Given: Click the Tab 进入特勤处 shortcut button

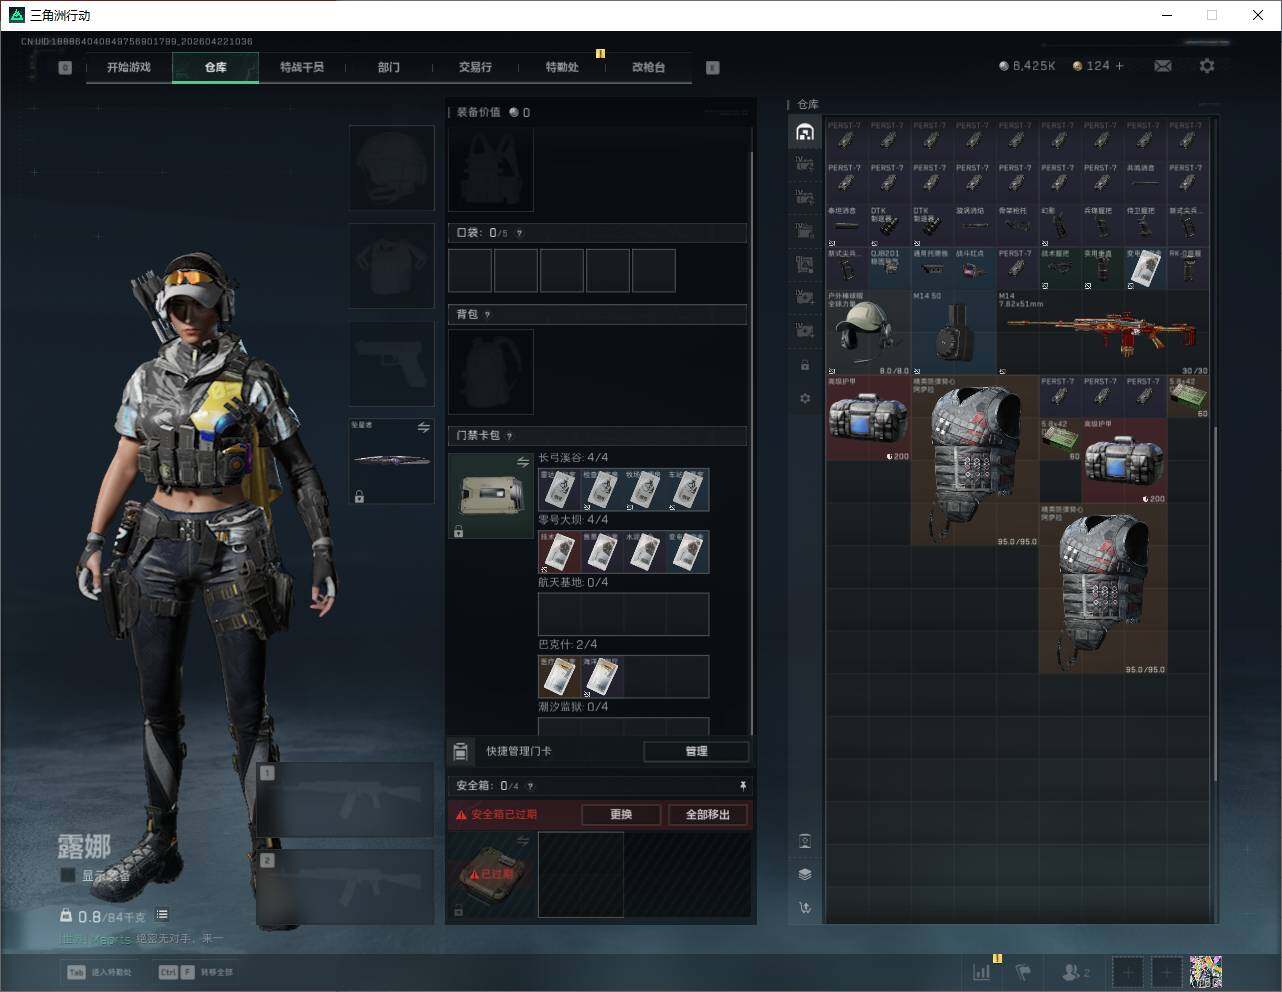Looking at the screenshot, I should [x=100, y=972].
